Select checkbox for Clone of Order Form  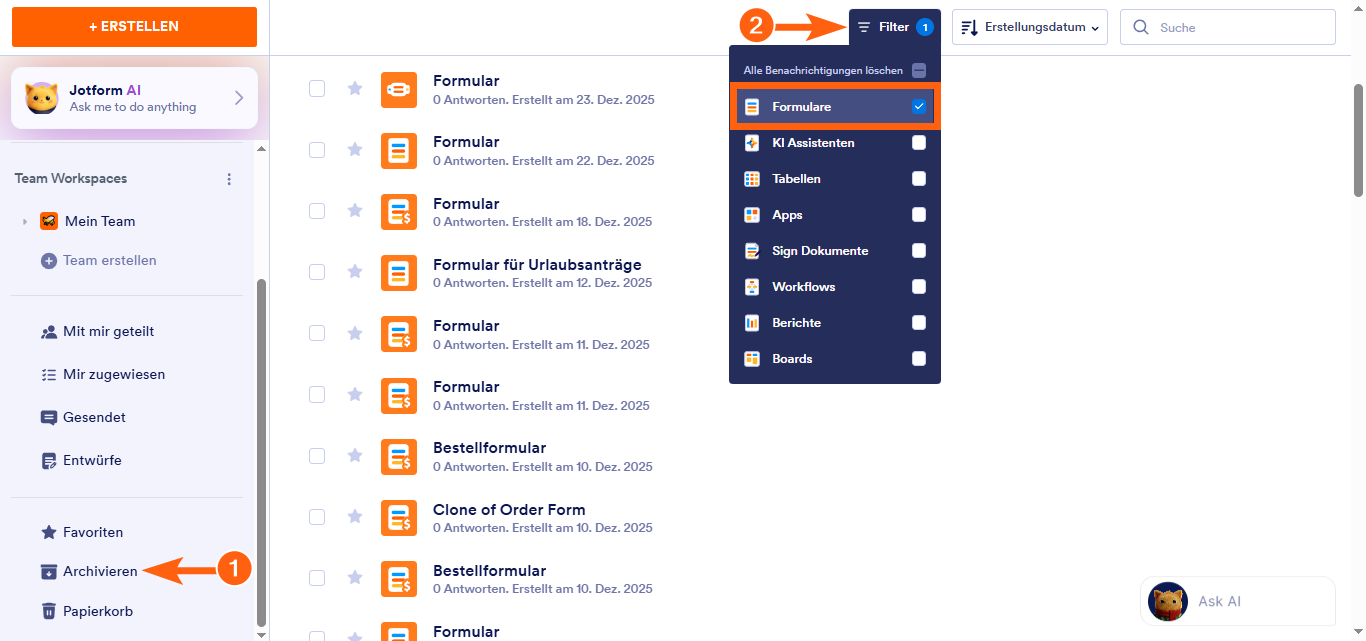pos(317,516)
